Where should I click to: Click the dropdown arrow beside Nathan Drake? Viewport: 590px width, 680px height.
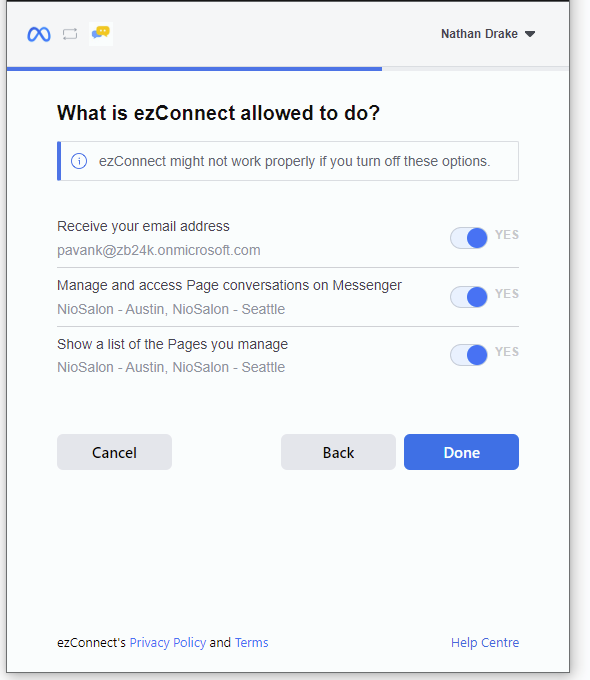coord(530,34)
